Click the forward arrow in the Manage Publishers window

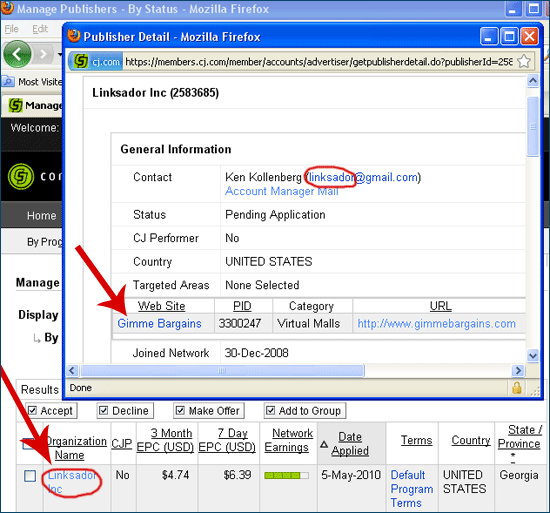pyautogui.click(x=43, y=54)
